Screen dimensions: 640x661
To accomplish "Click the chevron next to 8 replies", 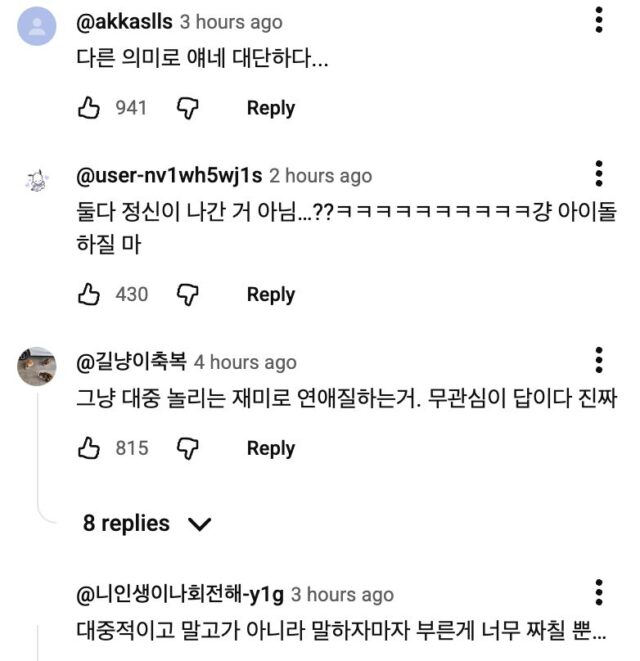I will click(x=200, y=524).
